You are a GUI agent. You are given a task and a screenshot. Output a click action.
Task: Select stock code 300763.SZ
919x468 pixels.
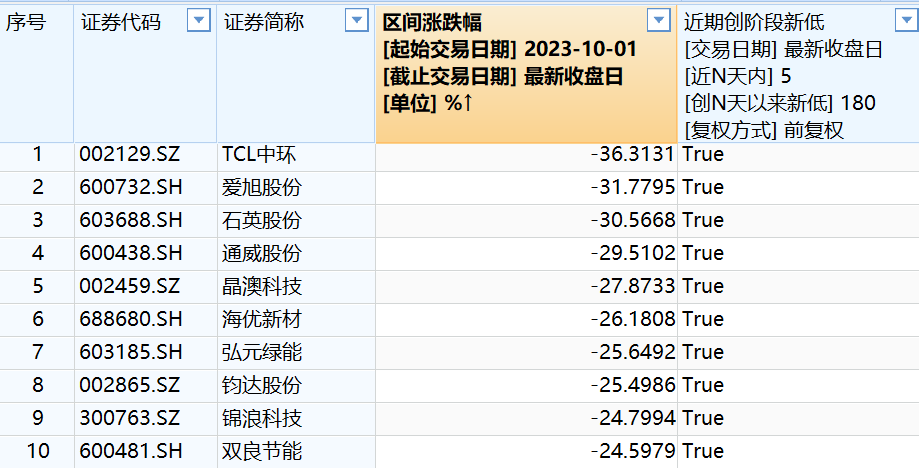(x=131, y=418)
